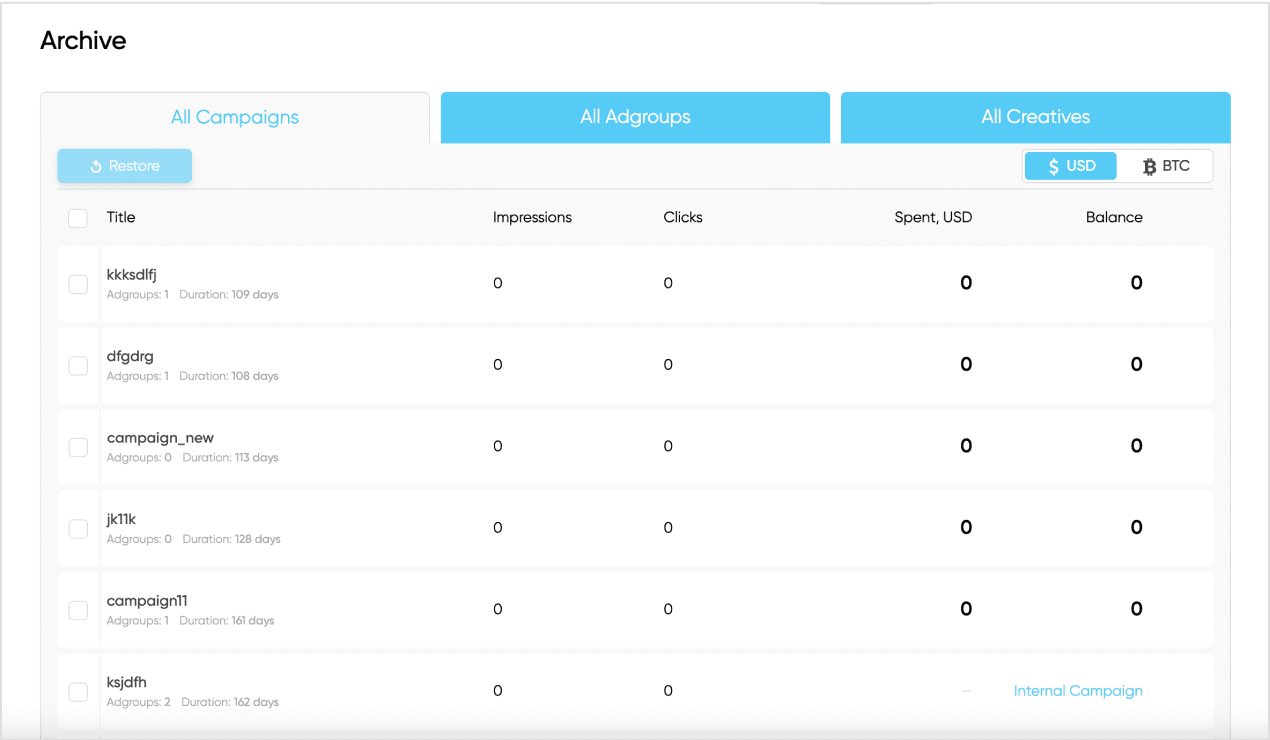Check the jk11k campaign checkbox

[x=78, y=528]
